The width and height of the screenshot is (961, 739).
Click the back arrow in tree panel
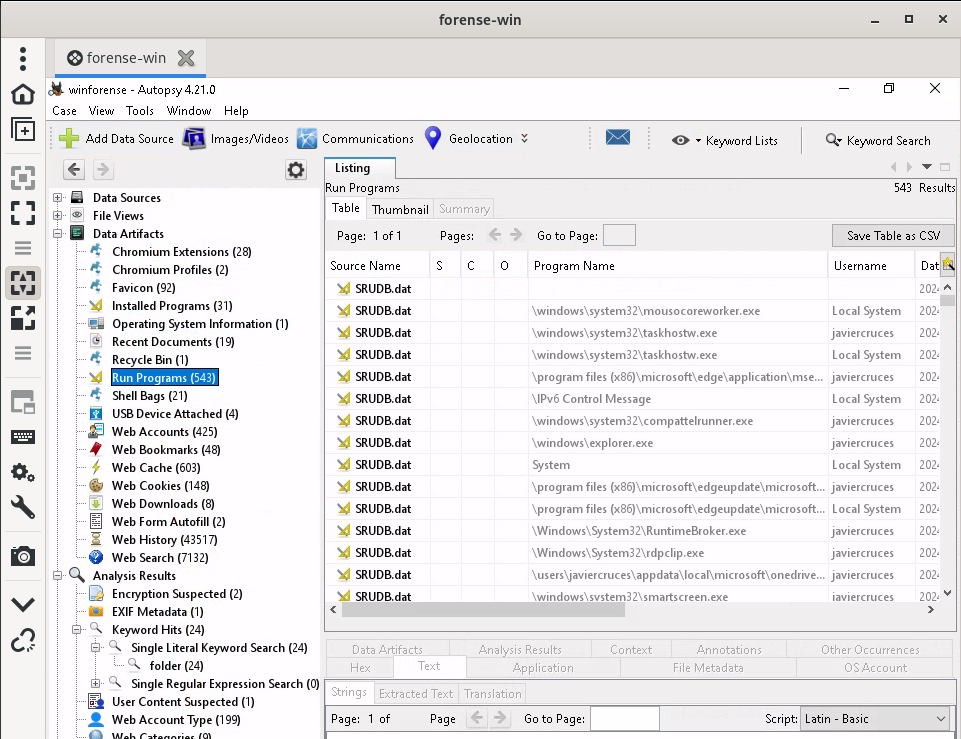(74, 170)
